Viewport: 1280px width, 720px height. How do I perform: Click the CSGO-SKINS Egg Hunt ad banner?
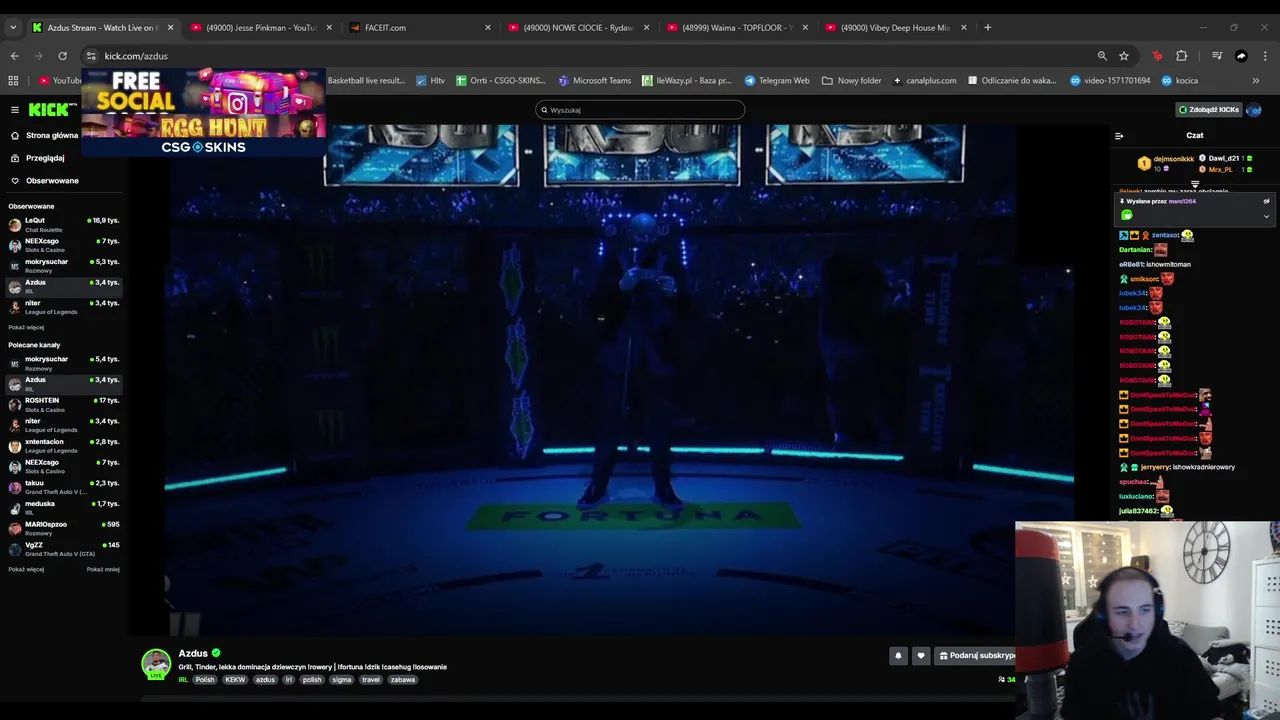point(204,113)
